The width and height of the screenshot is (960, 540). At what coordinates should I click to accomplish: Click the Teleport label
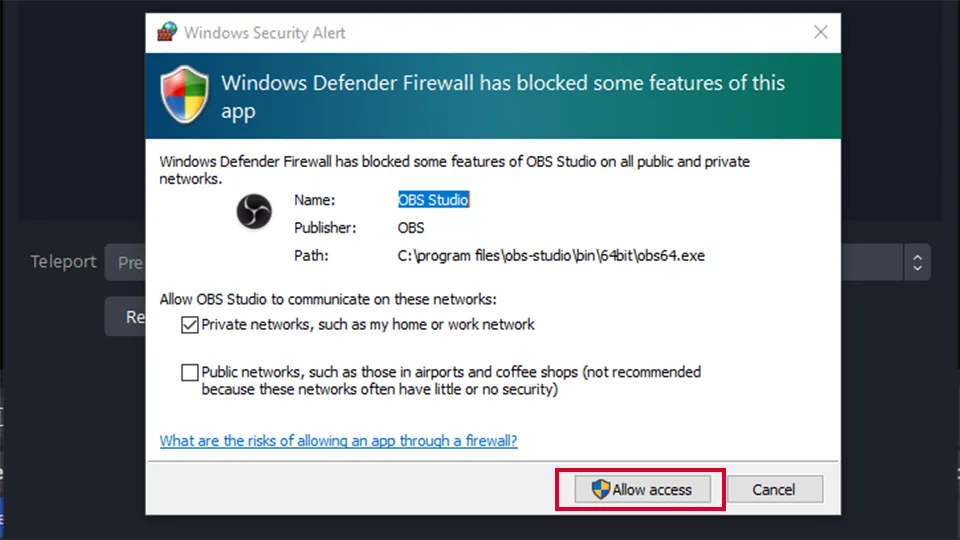pyautogui.click(x=64, y=261)
